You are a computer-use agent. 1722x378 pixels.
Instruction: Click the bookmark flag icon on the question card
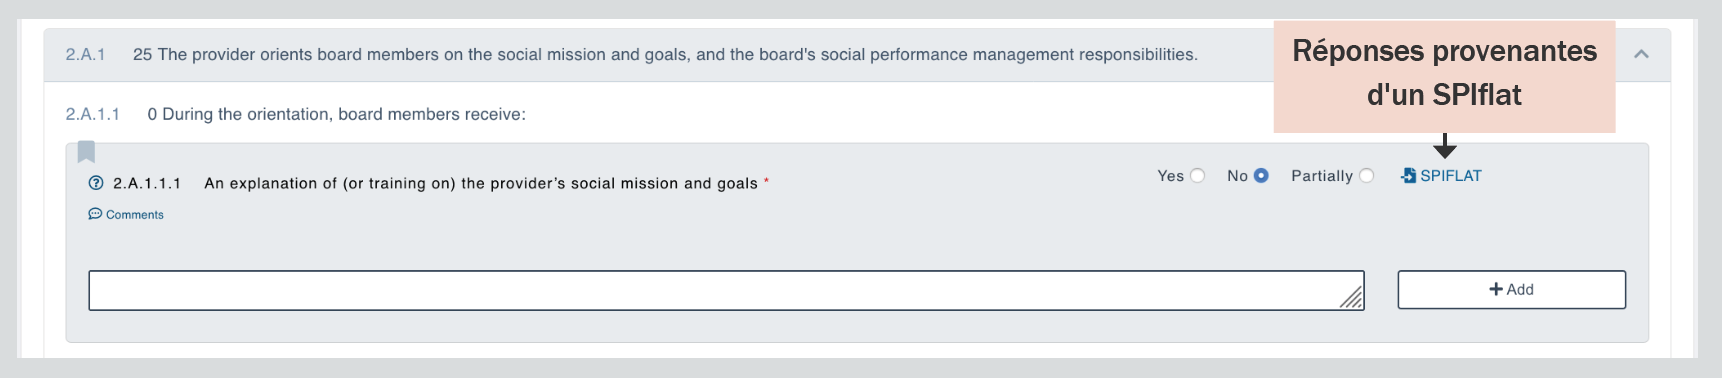tap(86, 152)
